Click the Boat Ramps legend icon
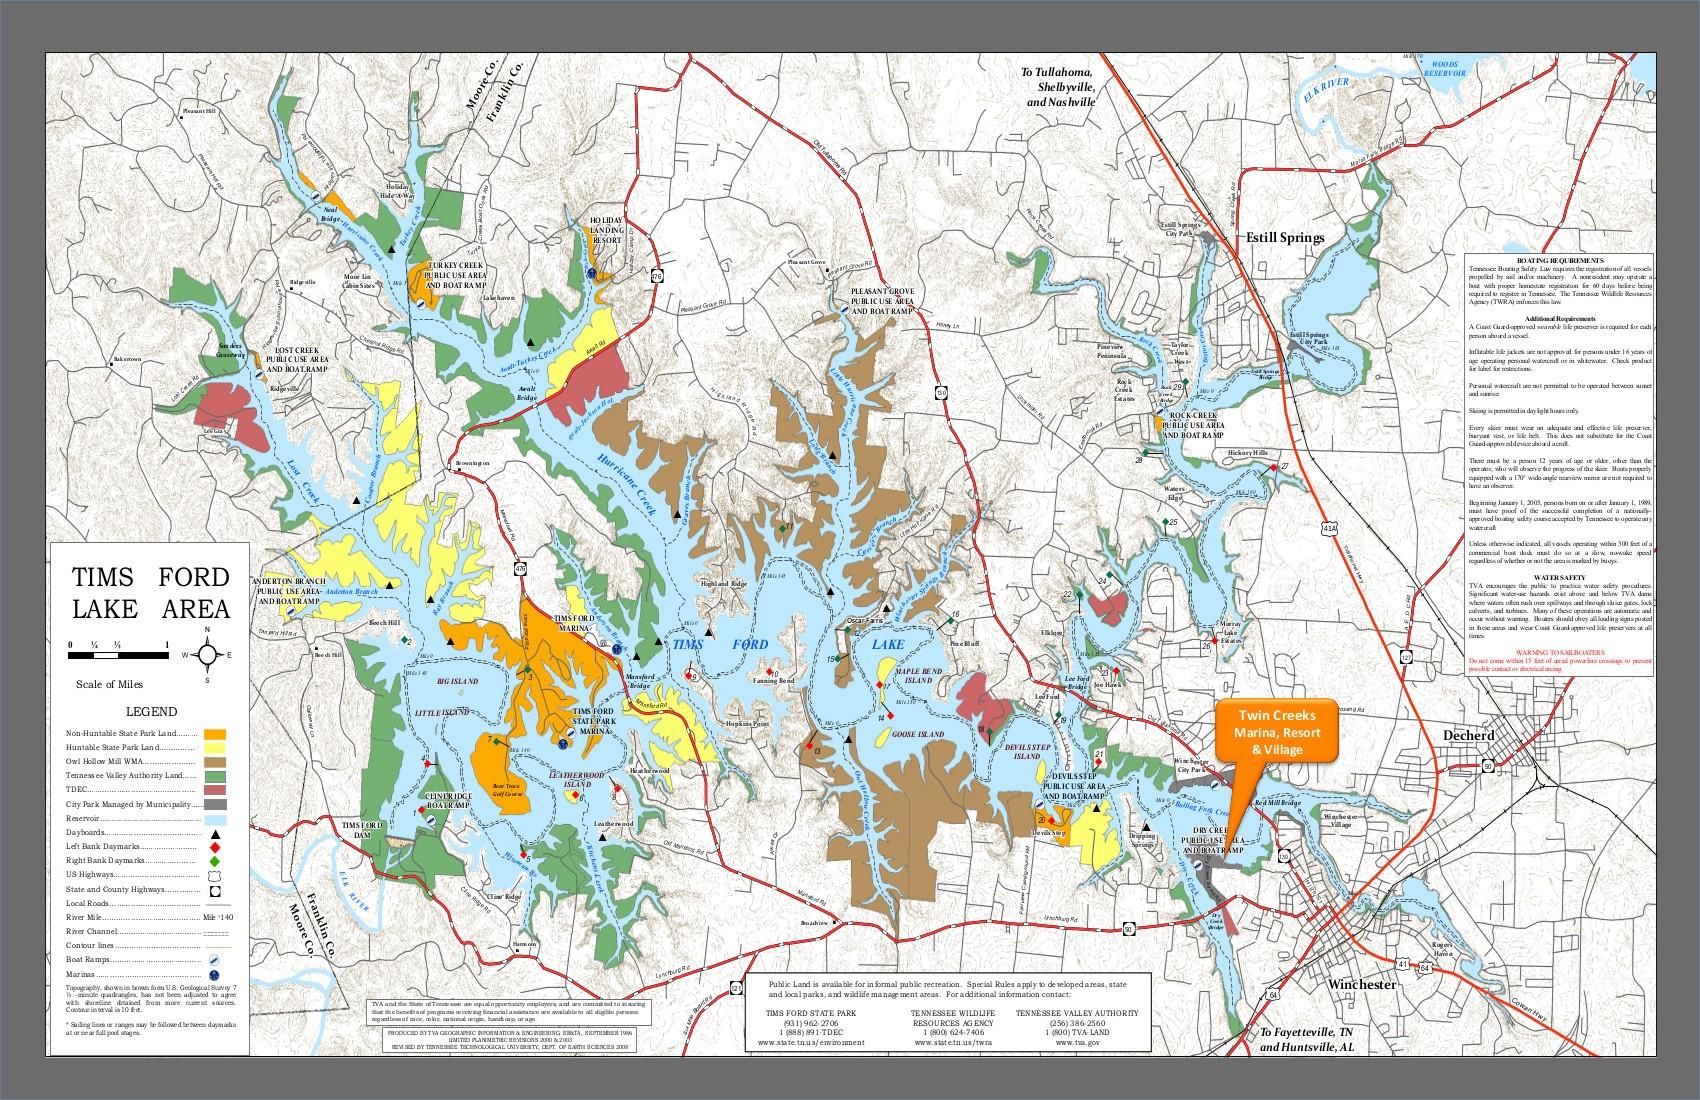Image resolution: width=1700 pixels, height=1100 pixels. point(214,960)
